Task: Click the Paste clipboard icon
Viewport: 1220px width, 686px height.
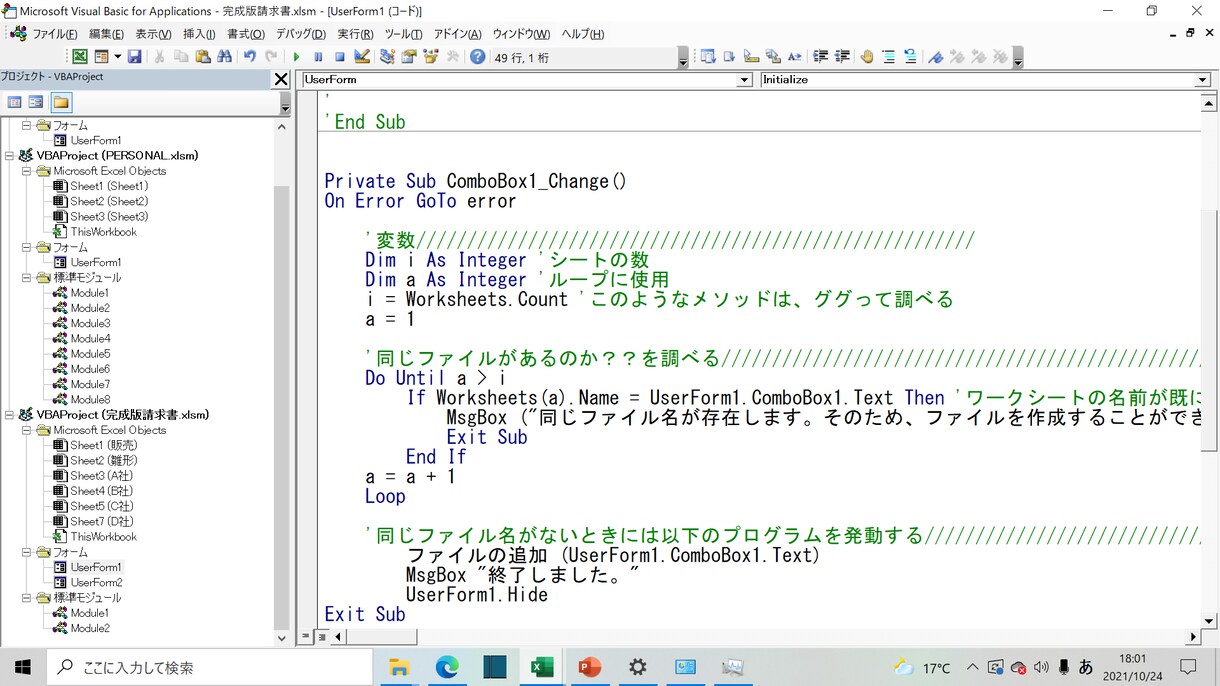Action: pyautogui.click(x=203, y=57)
